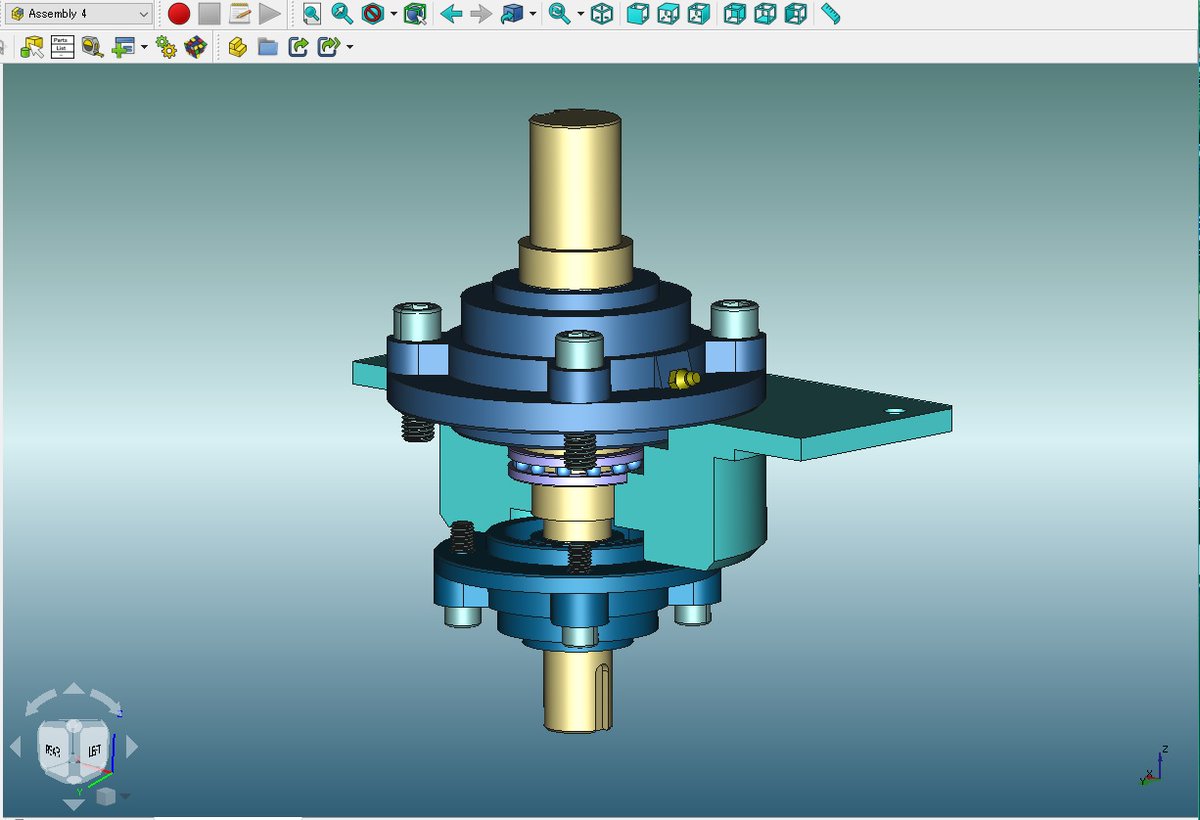This screenshot has height=820, width=1200.
Task: Click the cube with cursor select icon
Action: 416,14
